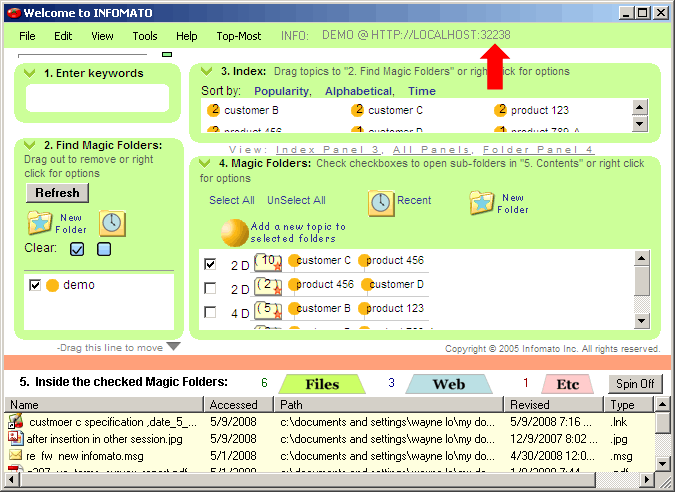Click the Revised column header
This screenshot has width=675, height=492.
554,405
